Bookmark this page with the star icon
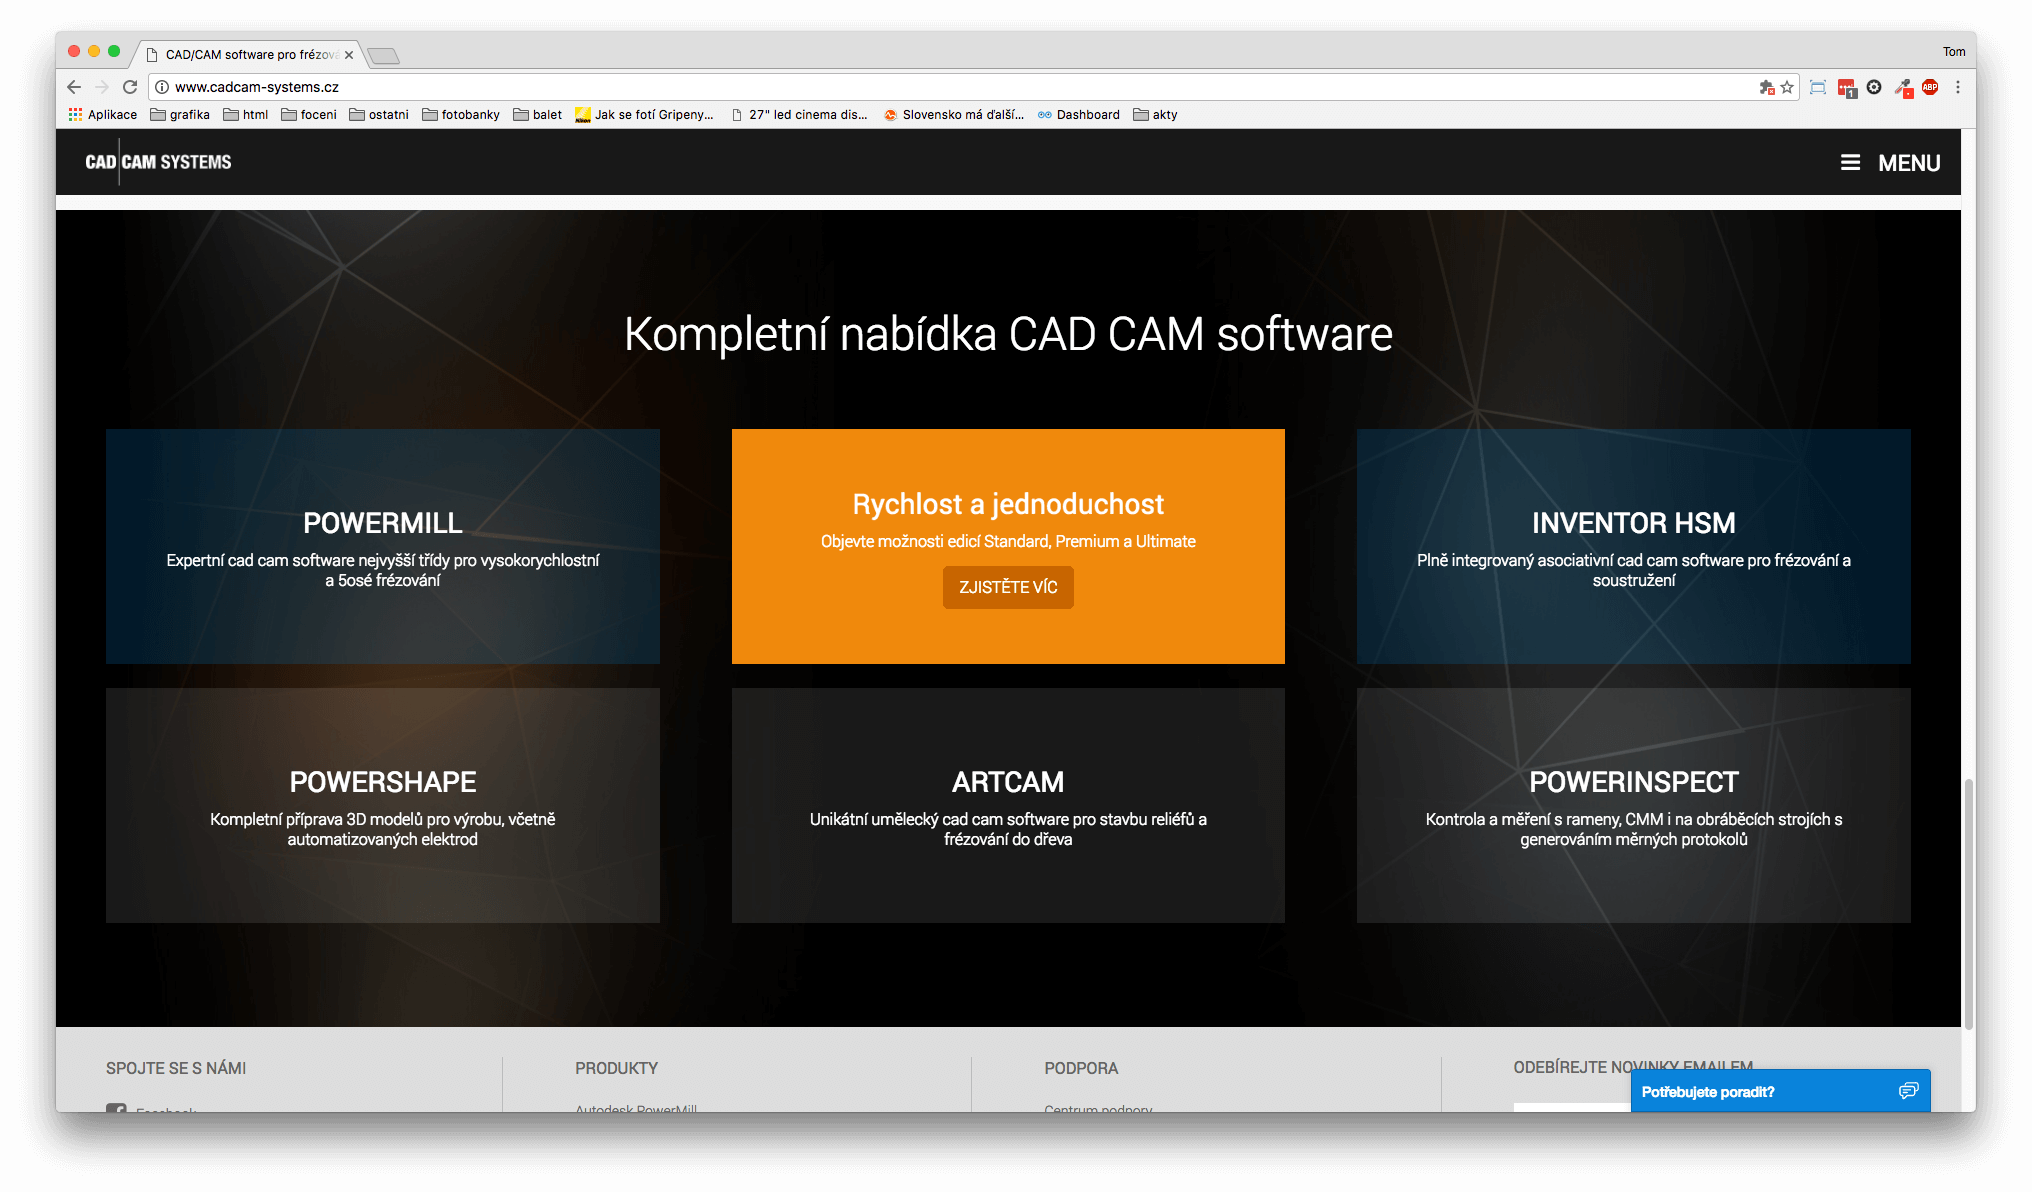 (1787, 87)
